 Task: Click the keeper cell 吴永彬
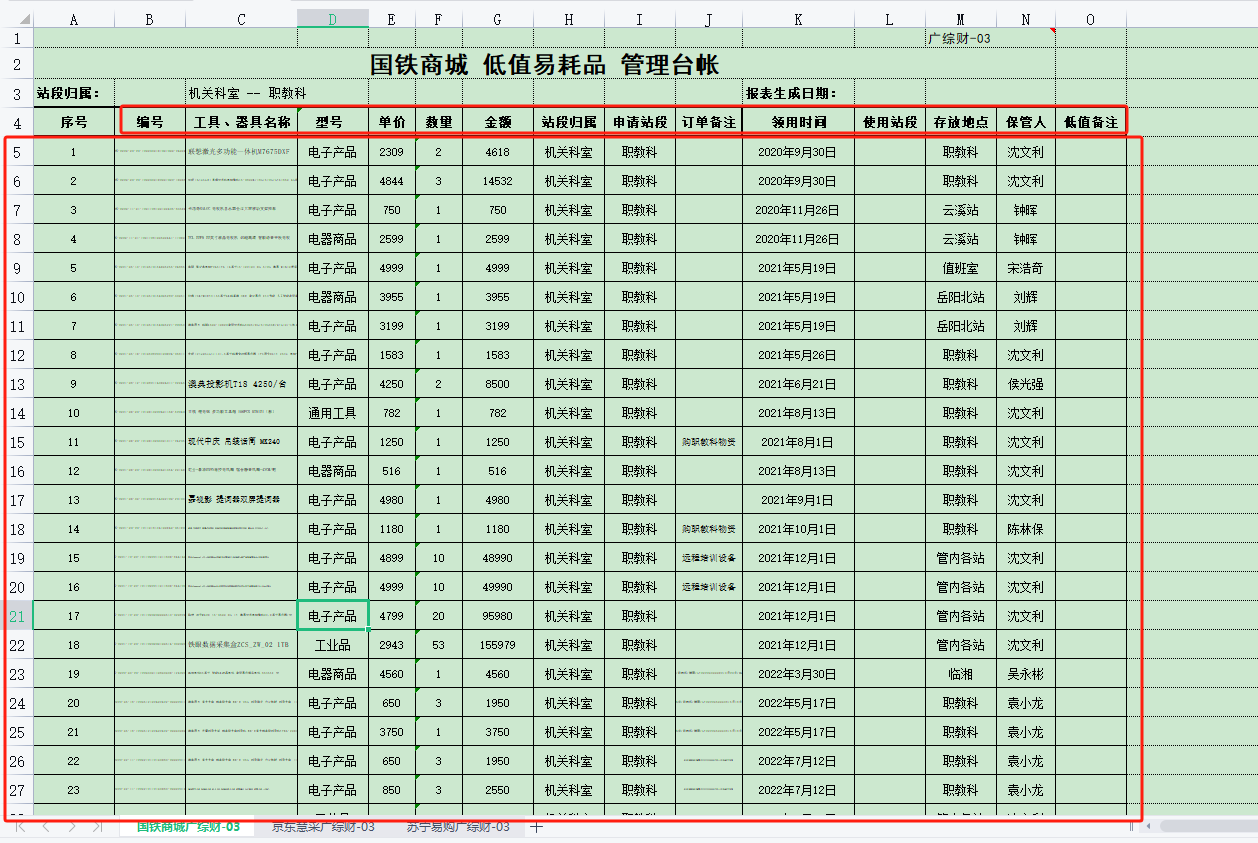point(1026,674)
